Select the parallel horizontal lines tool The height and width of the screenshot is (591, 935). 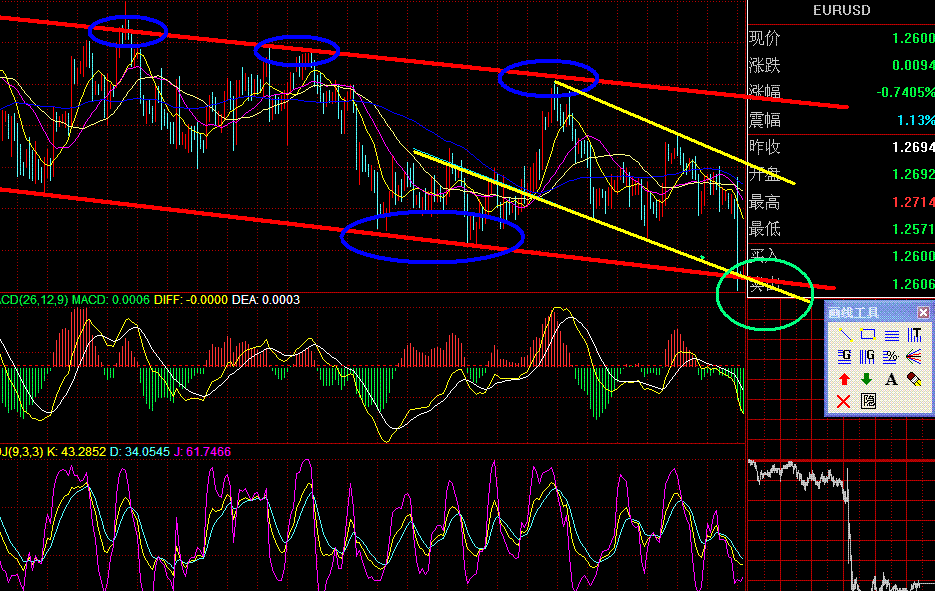click(x=891, y=335)
